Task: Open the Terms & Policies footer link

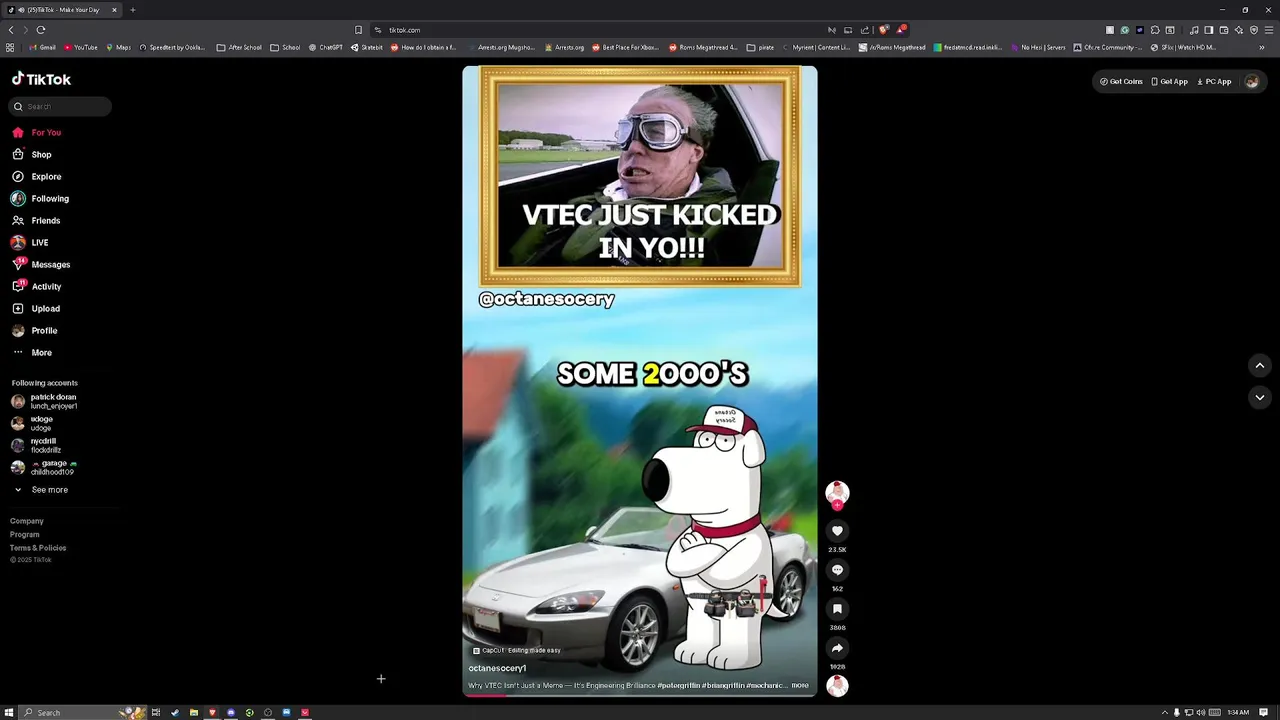Action: click(x=38, y=548)
